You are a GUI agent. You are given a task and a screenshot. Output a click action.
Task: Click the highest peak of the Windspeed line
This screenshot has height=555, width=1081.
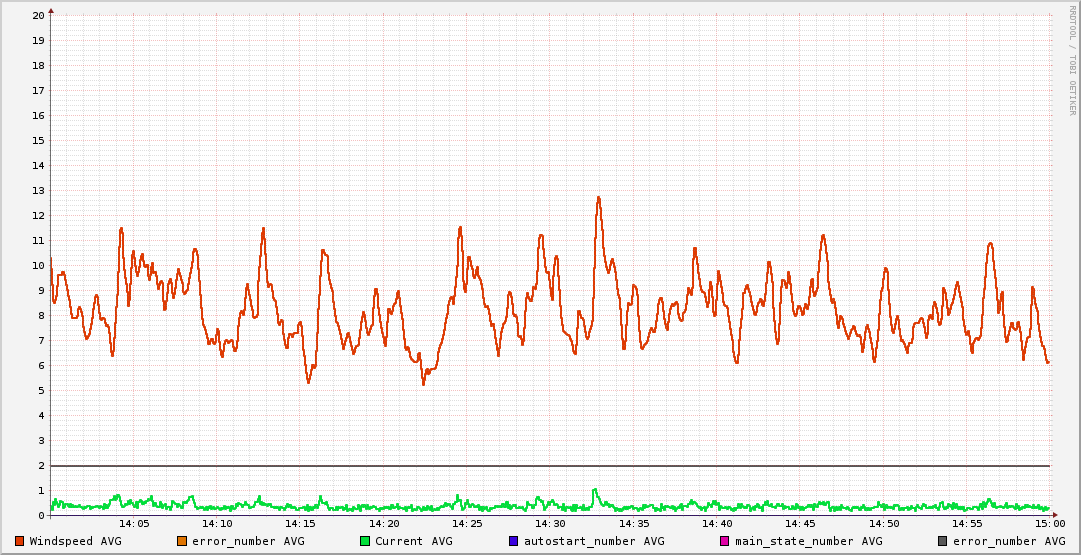pyautogui.click(x=598, y=198)
